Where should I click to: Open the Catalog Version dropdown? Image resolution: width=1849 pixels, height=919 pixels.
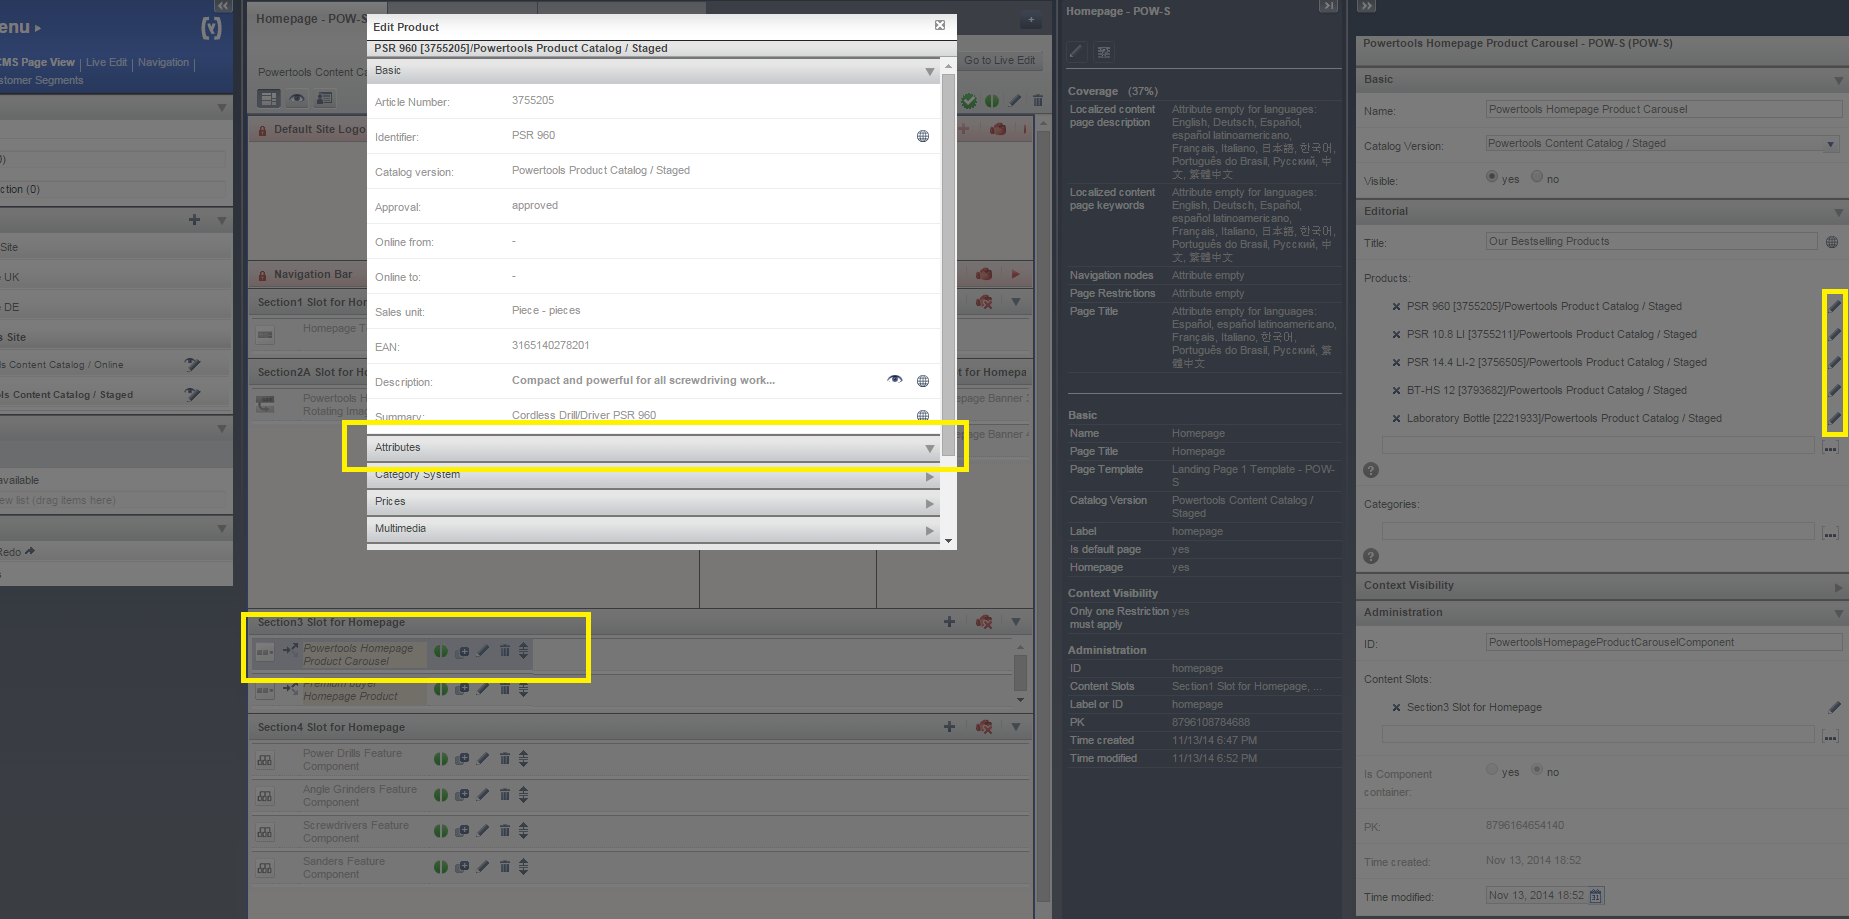tap(1831, 144)
